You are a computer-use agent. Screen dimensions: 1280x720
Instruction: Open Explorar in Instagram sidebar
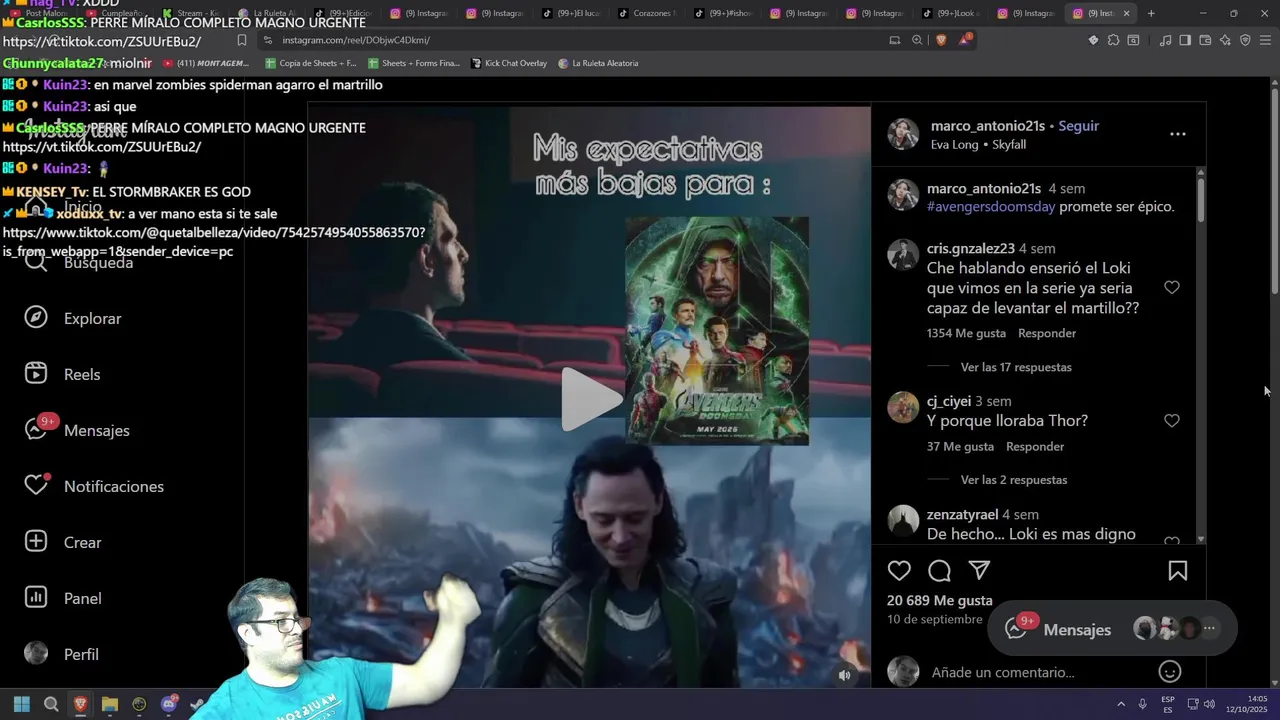pyautogui.click(x=72, y=318)
